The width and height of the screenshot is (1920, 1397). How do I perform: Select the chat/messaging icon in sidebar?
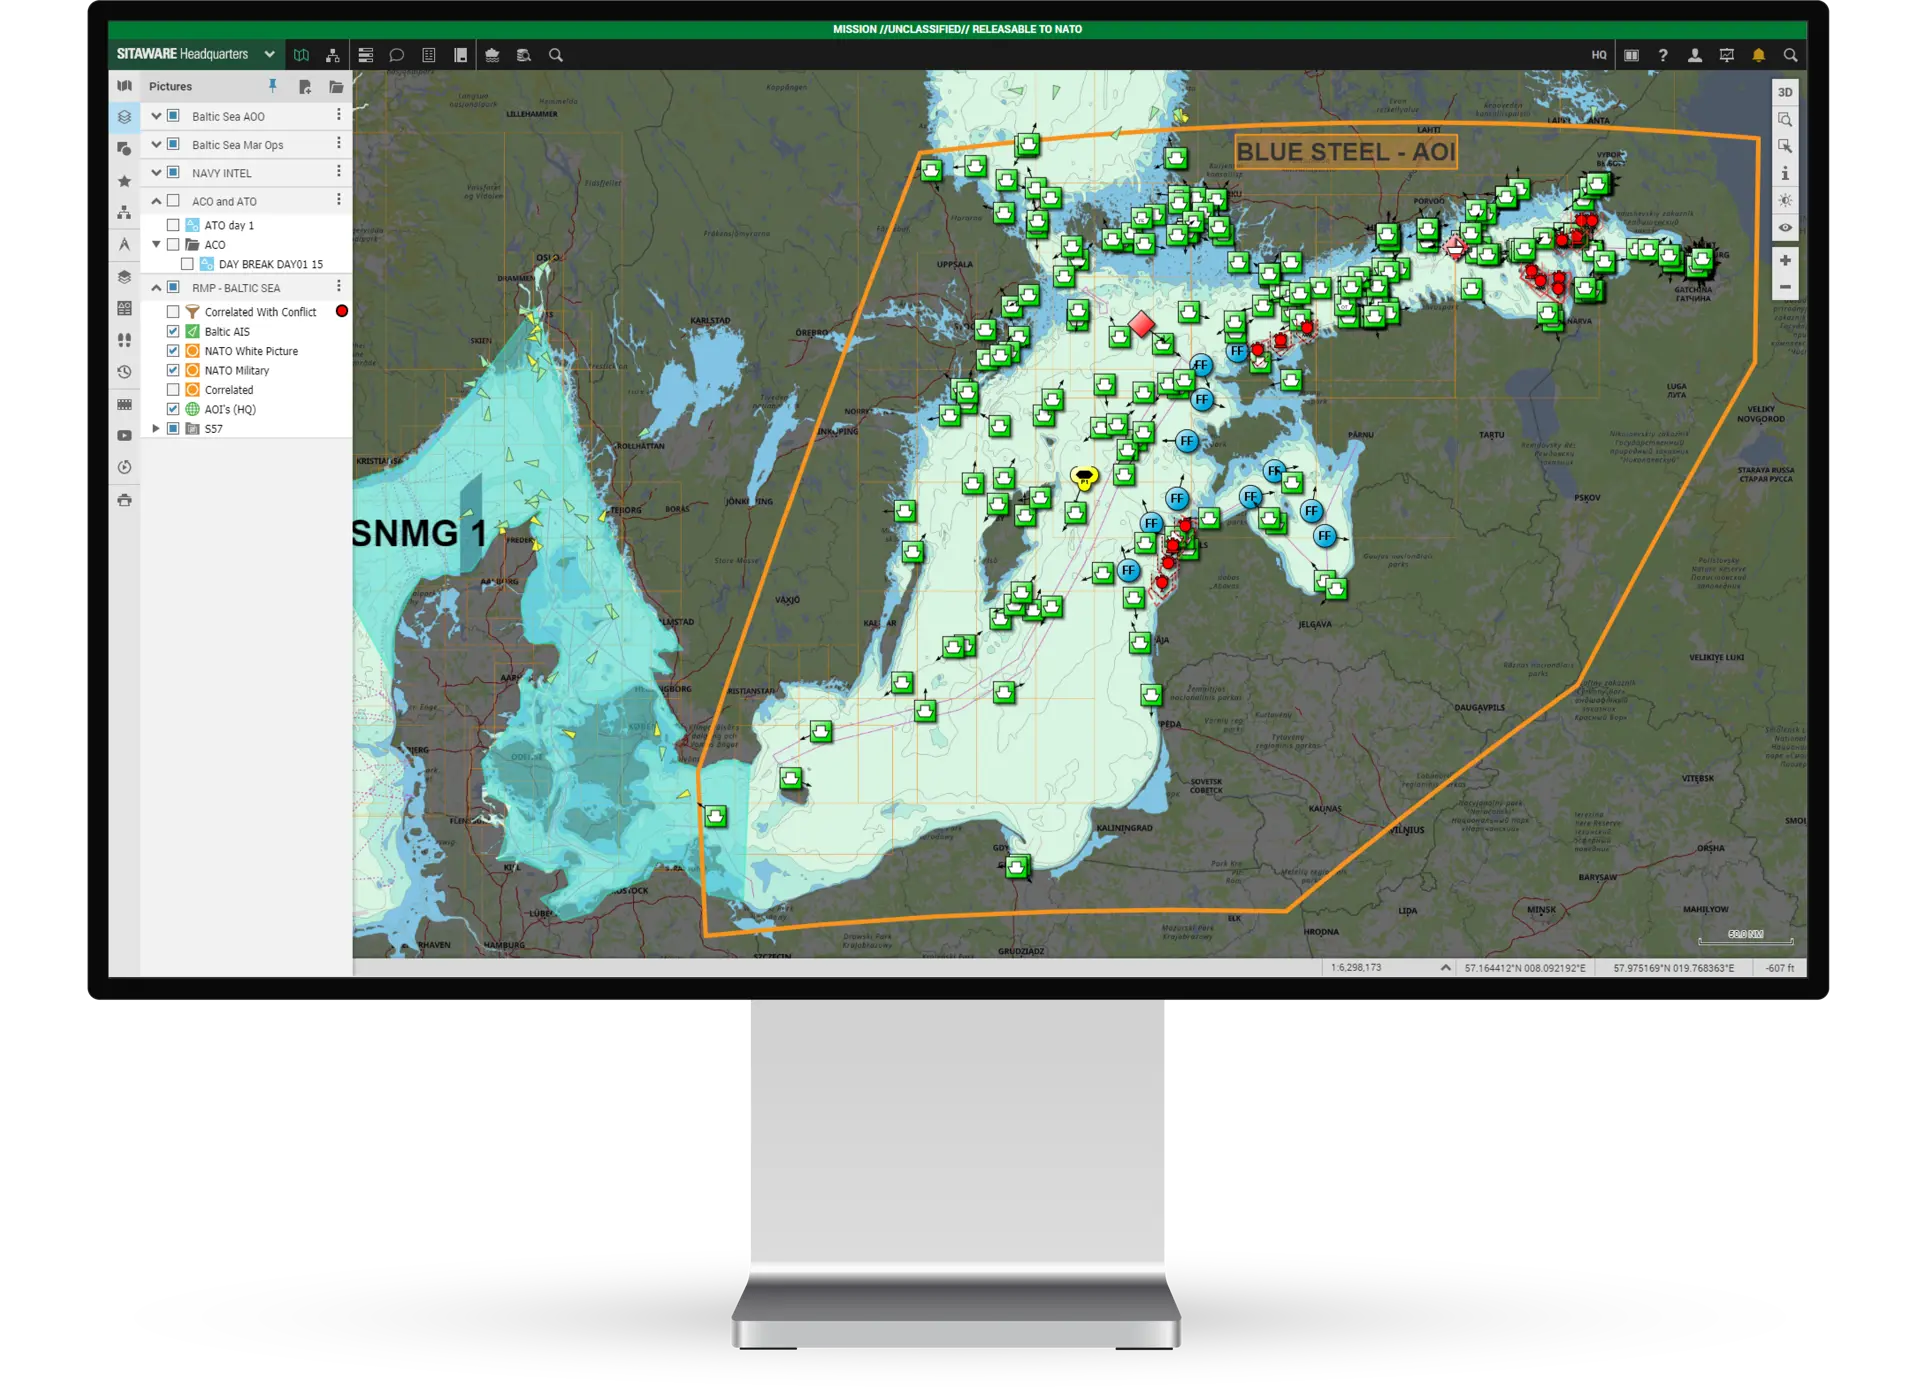click(x=397, y=55)
